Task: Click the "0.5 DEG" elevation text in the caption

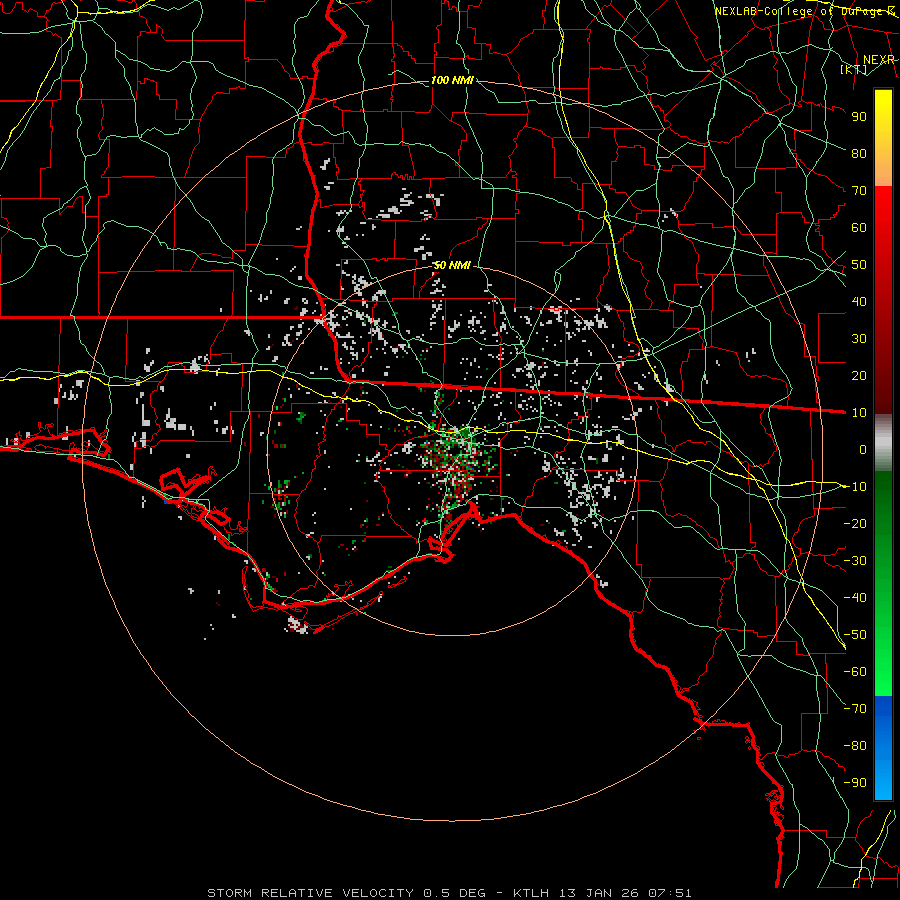Action: coord(455,893)
